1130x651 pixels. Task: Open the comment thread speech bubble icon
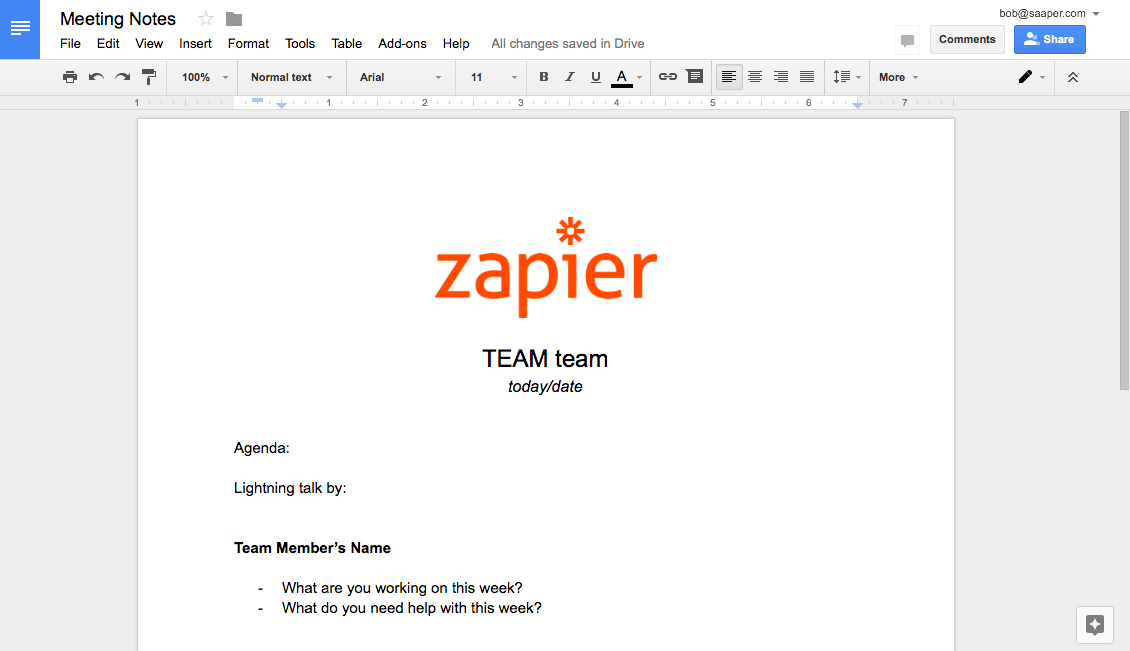[907, 40]
